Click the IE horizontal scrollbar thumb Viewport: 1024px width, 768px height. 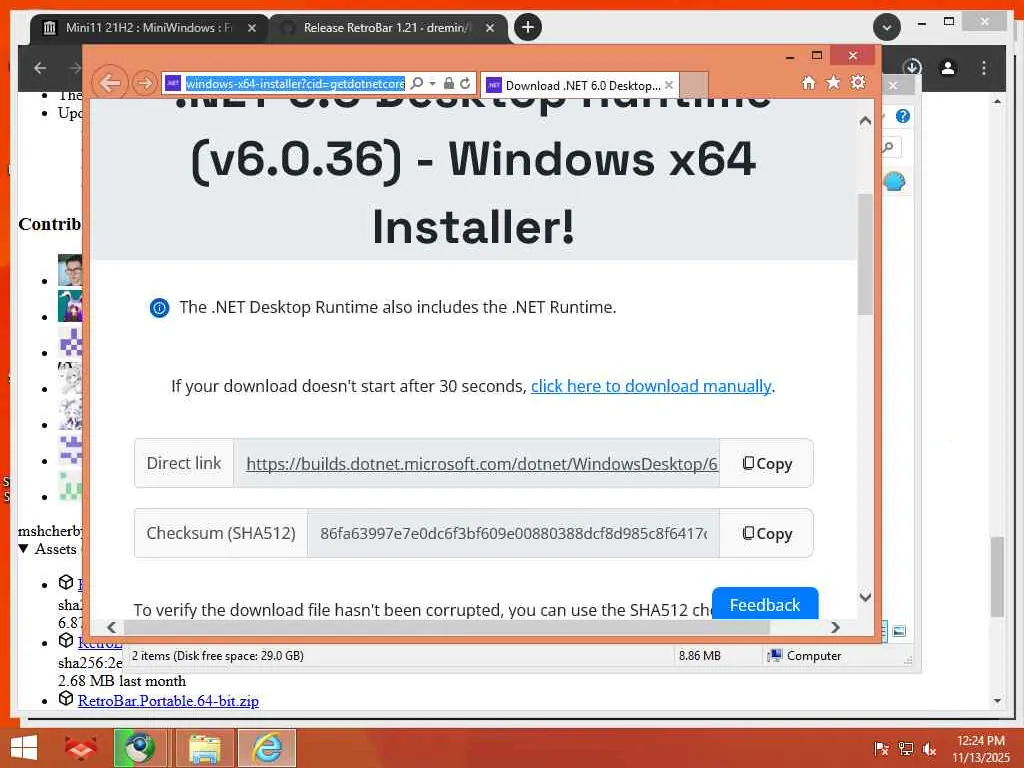coord(447,627)
